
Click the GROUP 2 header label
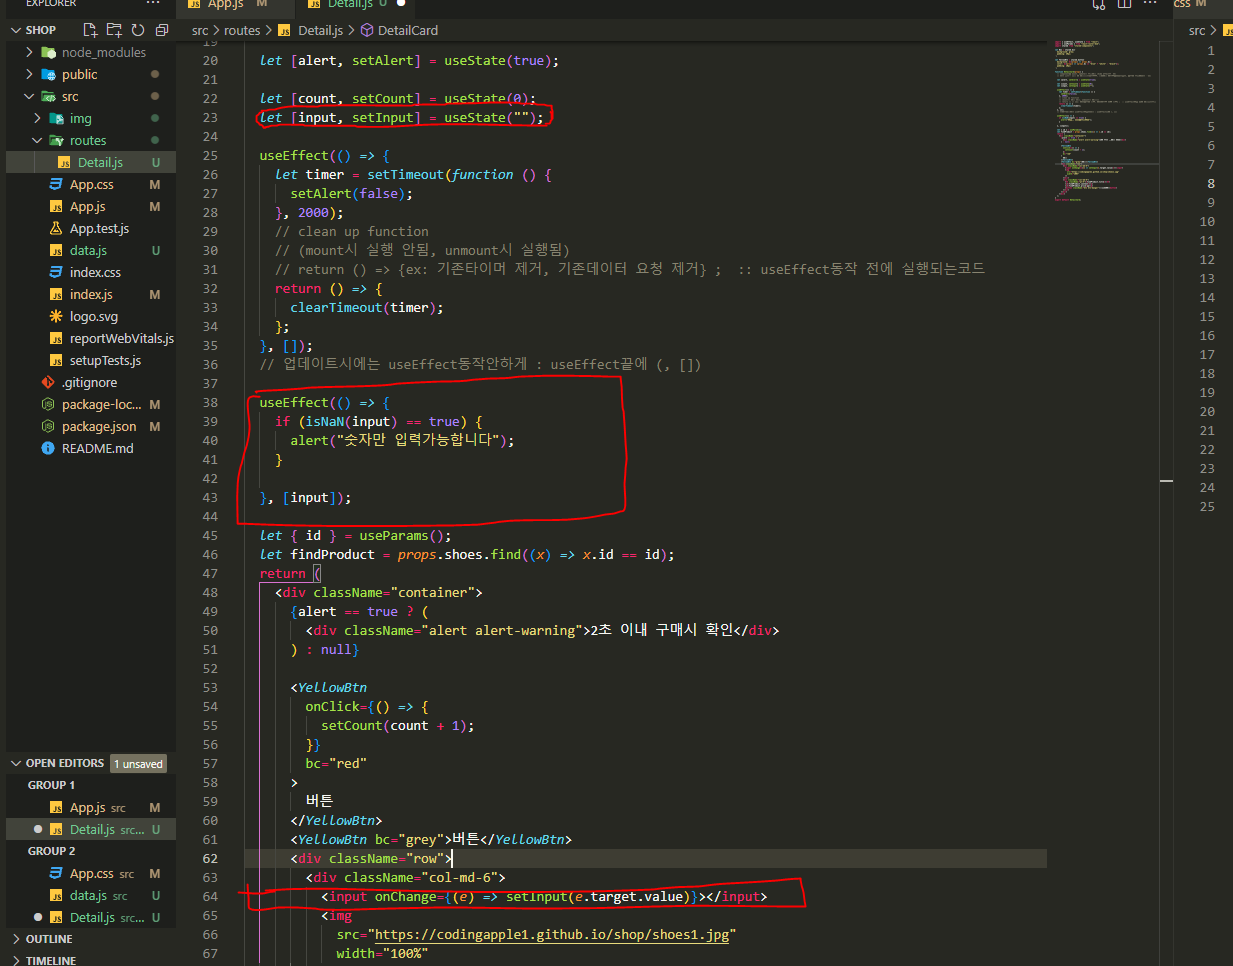click(51, 851)
